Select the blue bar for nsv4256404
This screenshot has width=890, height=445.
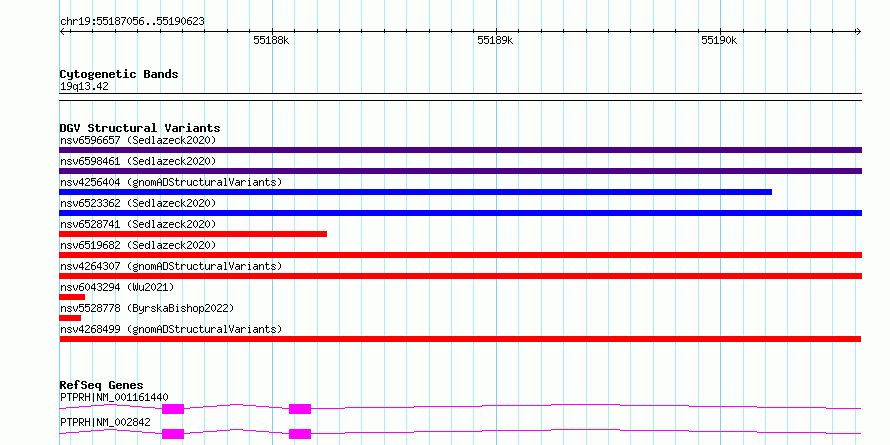[x=415, y=192]
